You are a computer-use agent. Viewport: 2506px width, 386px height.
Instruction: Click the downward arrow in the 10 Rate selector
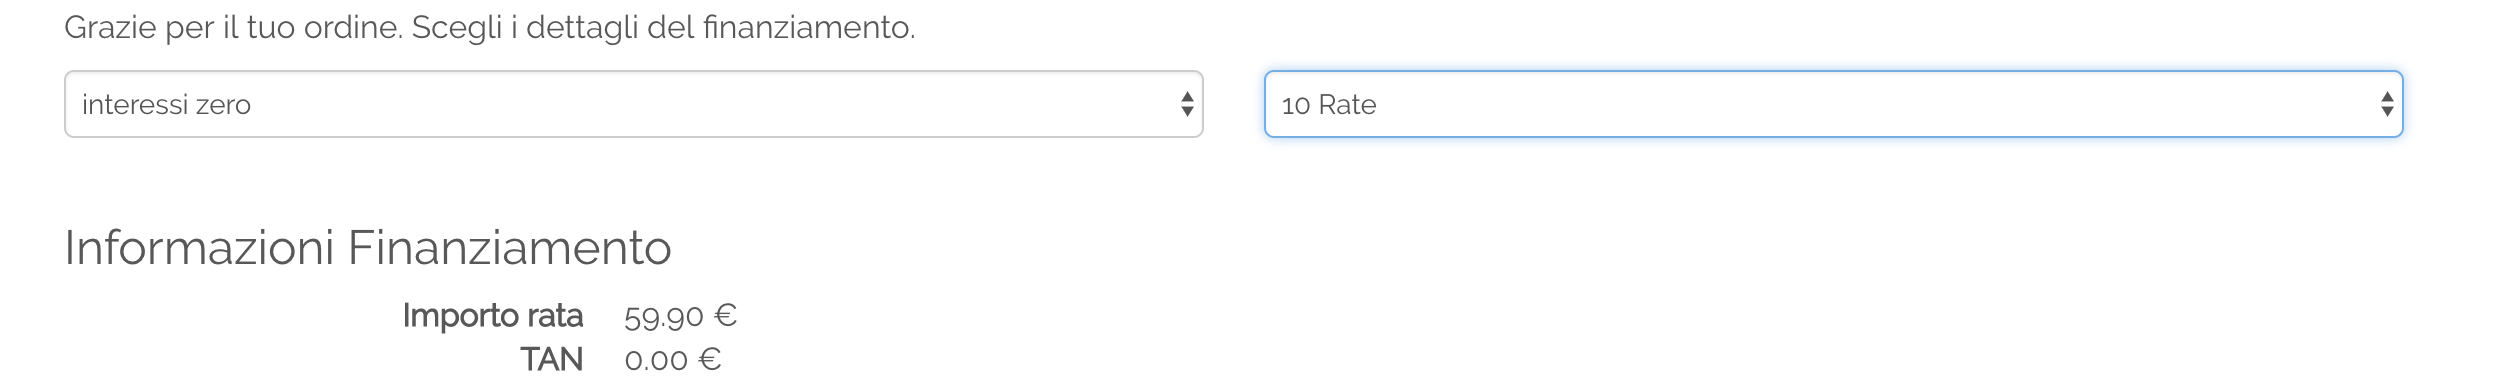pyautogui.click(x=2386, y=112)
